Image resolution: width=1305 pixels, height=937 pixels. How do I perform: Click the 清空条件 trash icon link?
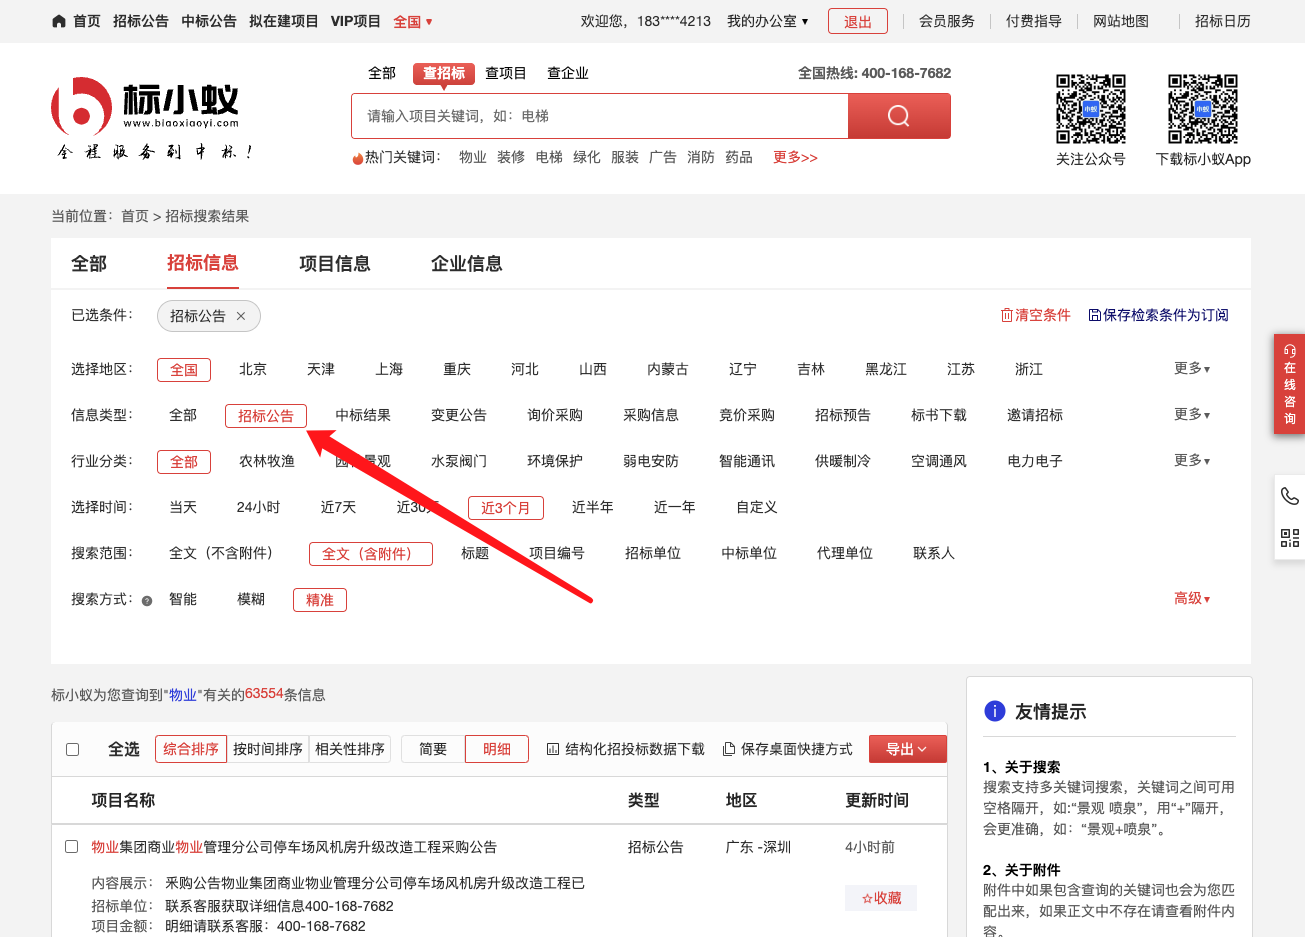tap(1035, 315)
